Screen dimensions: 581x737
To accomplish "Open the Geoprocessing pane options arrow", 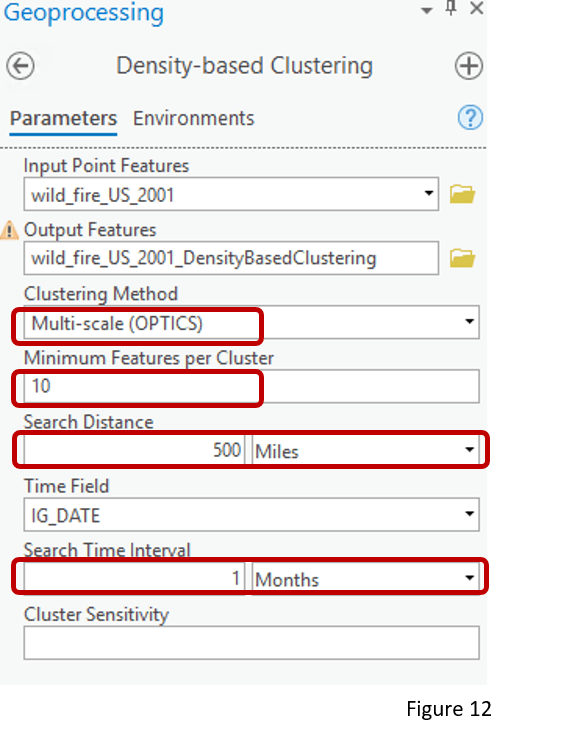I will pyautogui.click(x=426, y=10).
